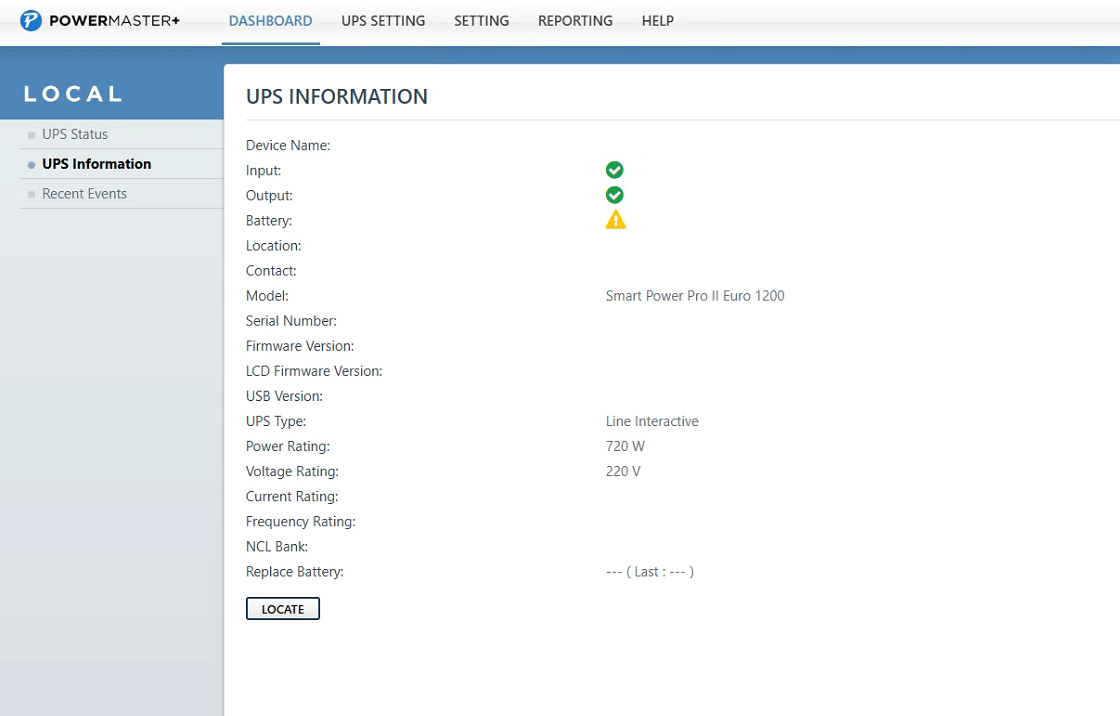Image resolution: width=1120 pixels, height=716 pixels.
Task: Click the LCD Firmware Version label
Action: pos(314,371)
